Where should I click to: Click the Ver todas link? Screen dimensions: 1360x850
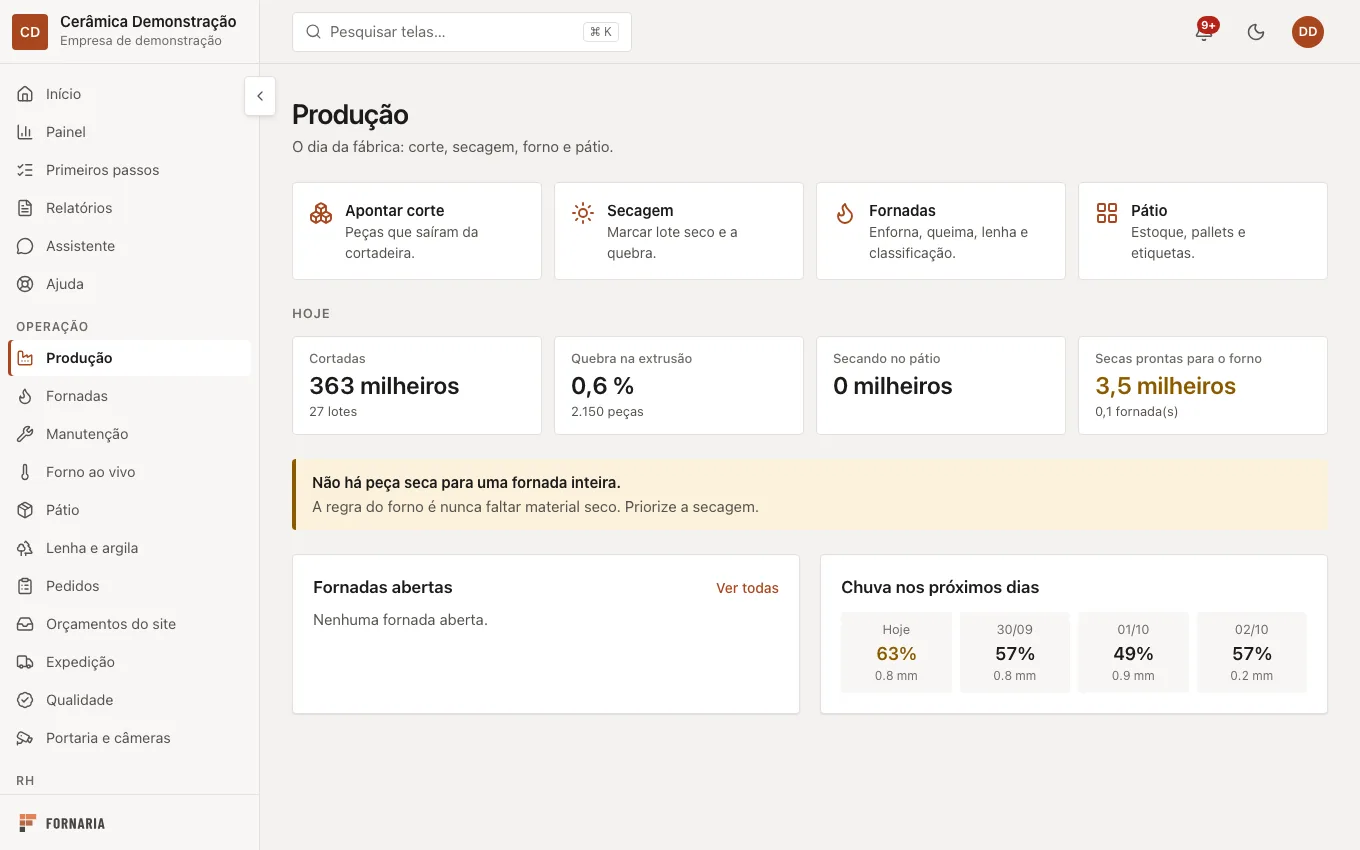(x=747, y=588)
